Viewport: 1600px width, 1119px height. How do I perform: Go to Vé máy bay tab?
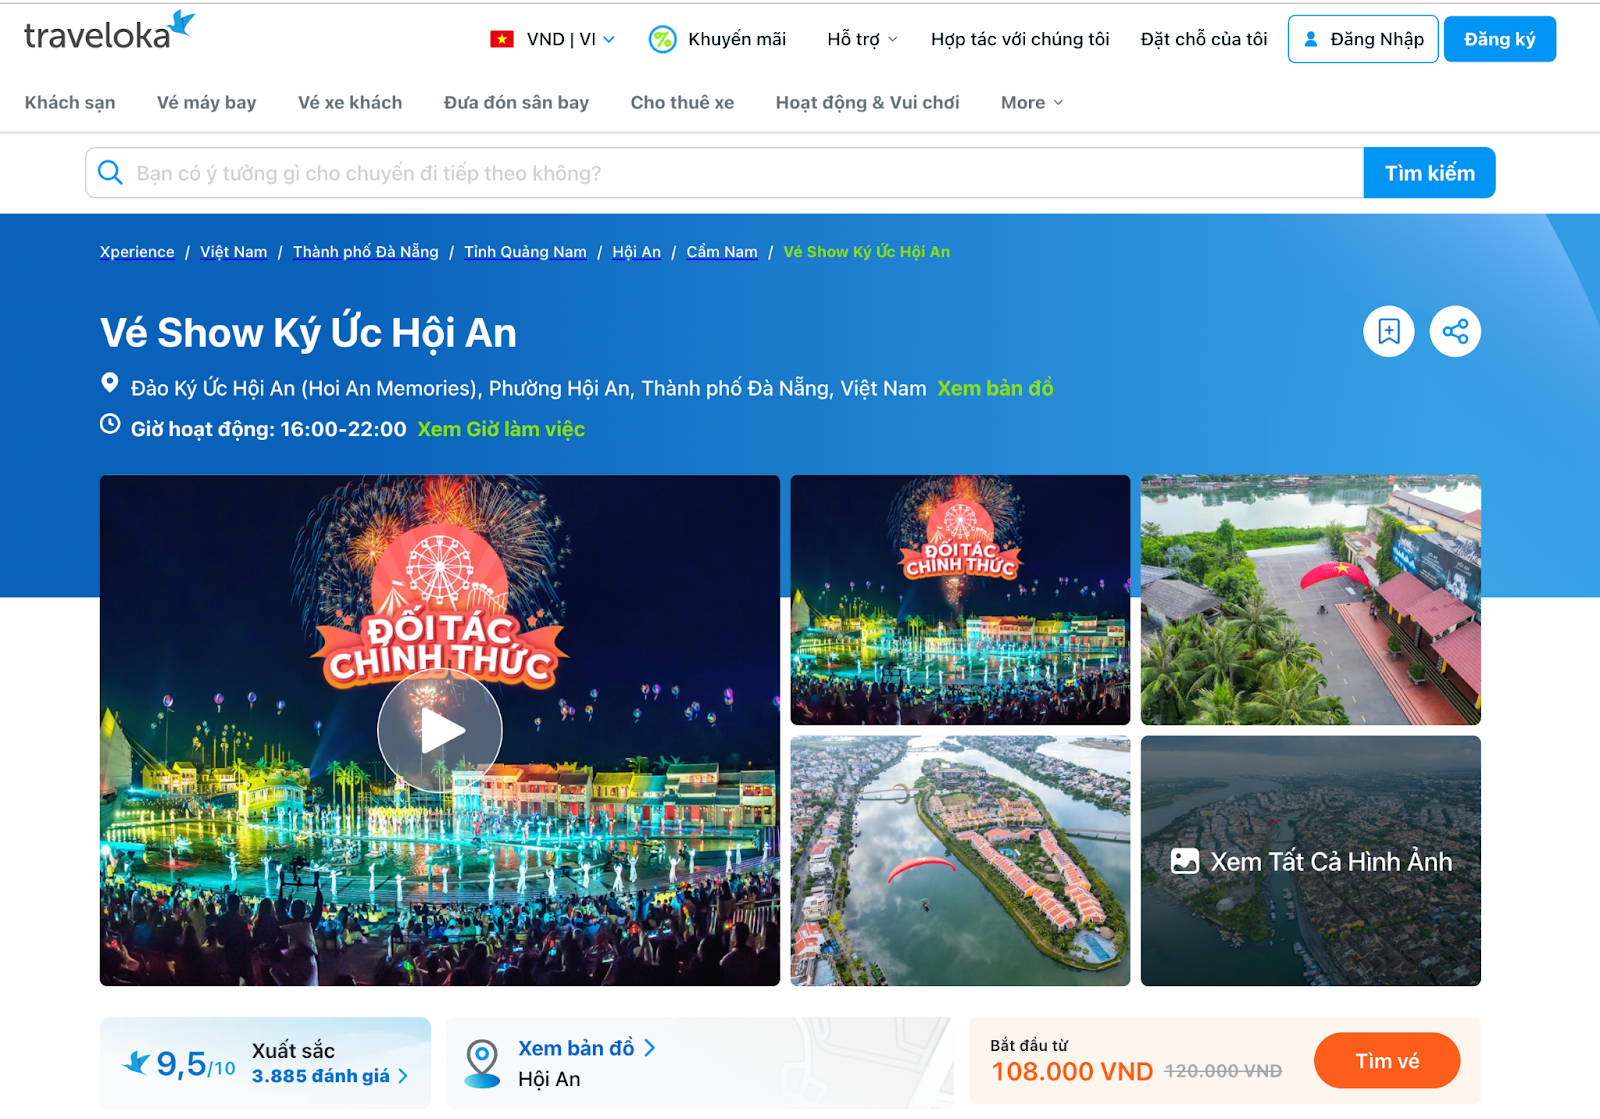click(206, 102)
